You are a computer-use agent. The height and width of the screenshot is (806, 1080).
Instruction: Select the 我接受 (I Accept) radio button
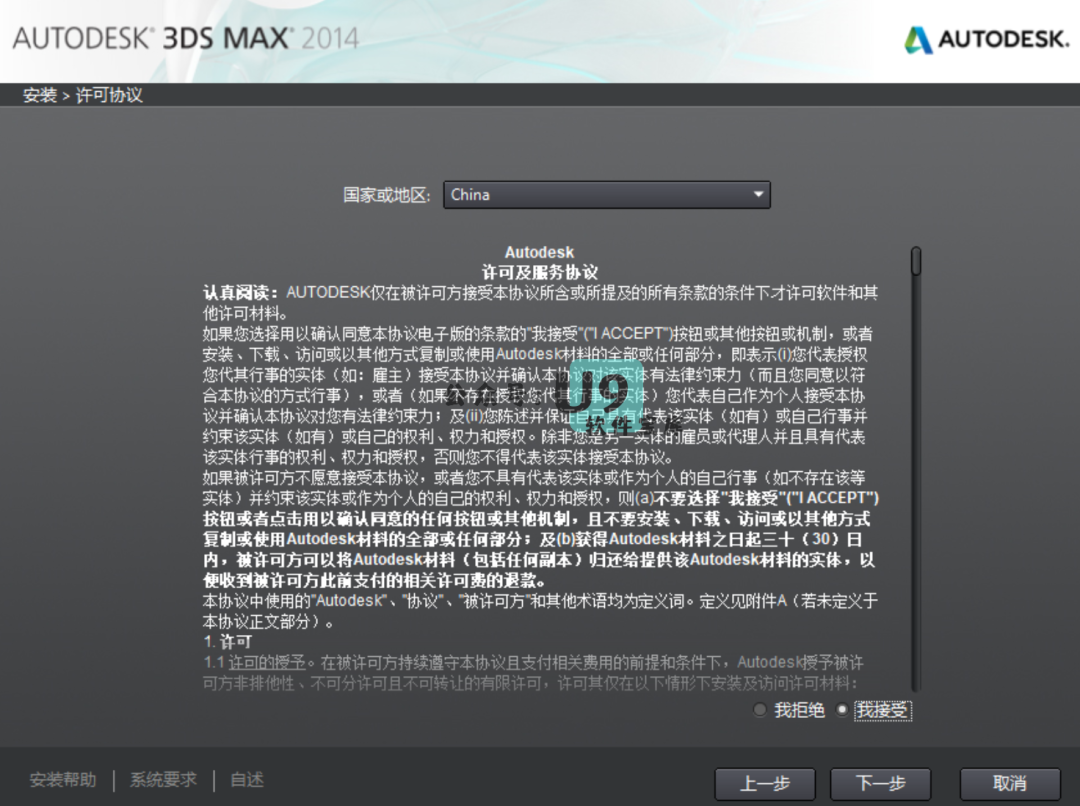pyautogui.click(x=842, y=710)
